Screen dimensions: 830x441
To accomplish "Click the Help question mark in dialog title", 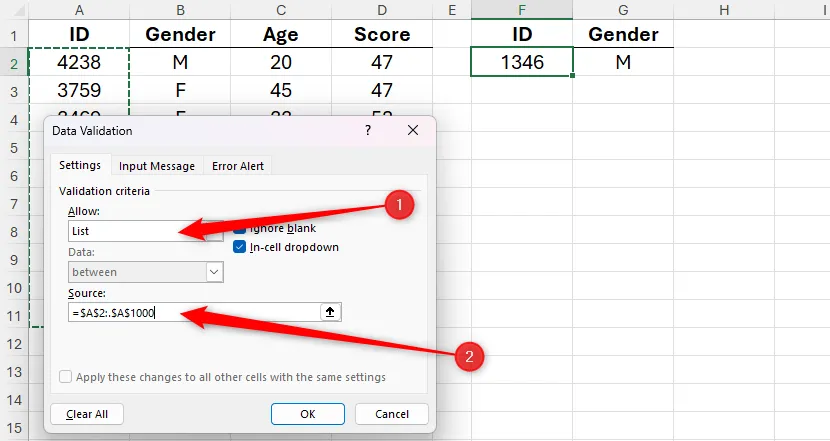I will coord(367,131).
